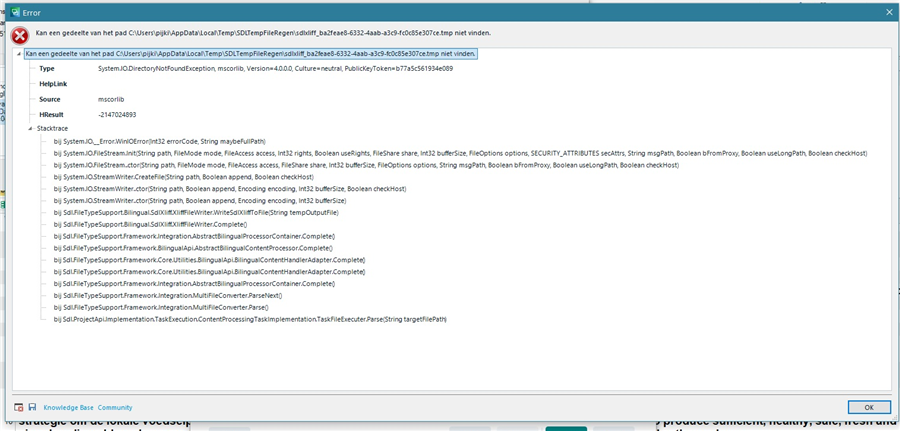Select the System.IO.__Error.WinIOError stack line
Viewport: 900px width, 431px height.
pos(160,141)
